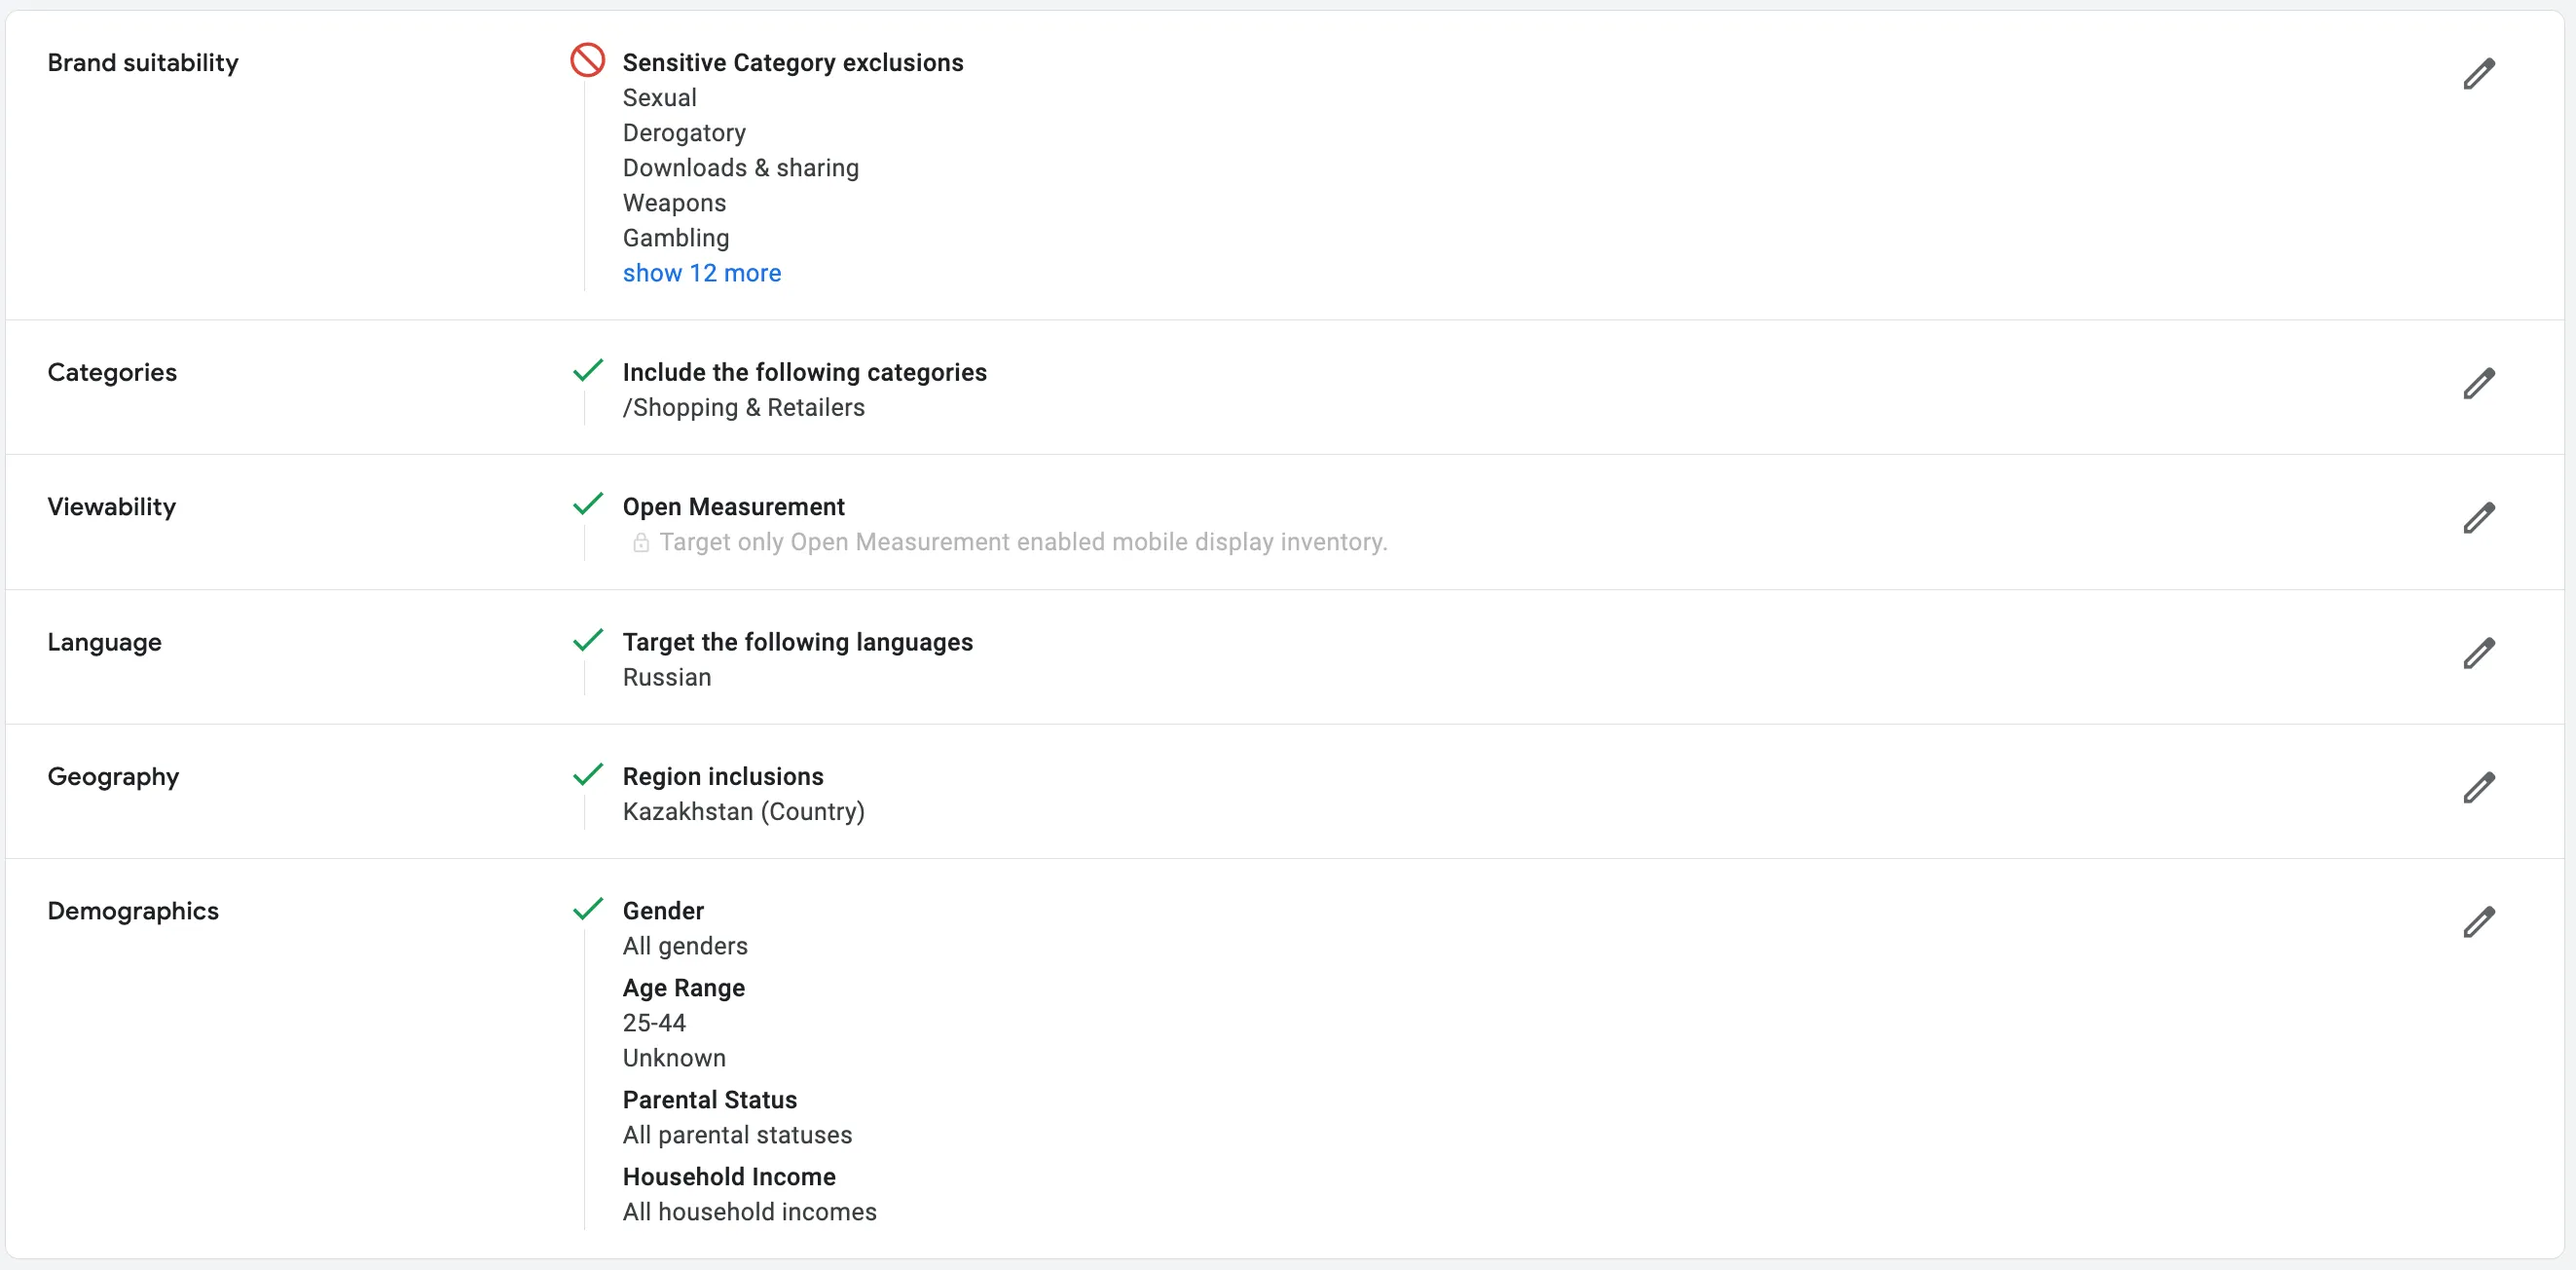Click the 'Brand suitability' row label

[143, 63]
